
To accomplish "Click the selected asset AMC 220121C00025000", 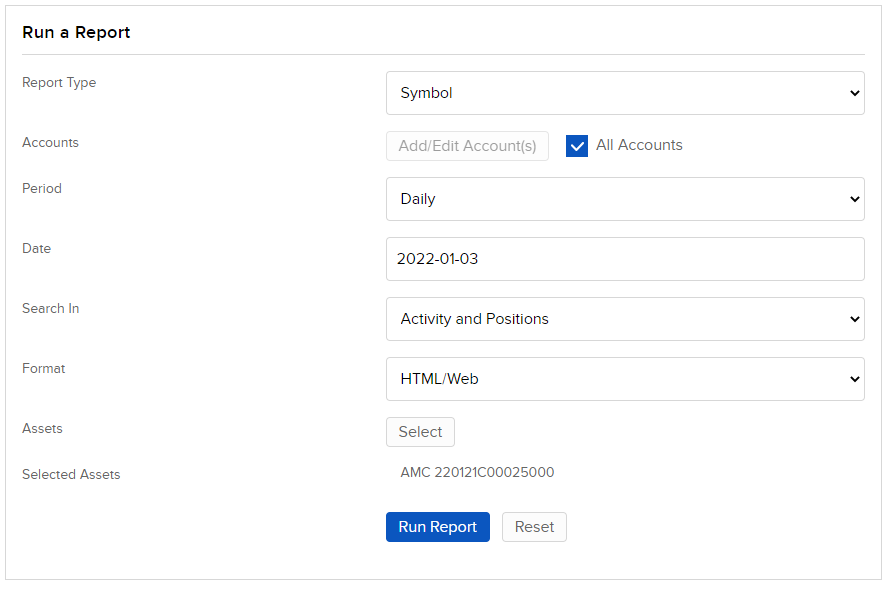I will click(x=476, y=471).
